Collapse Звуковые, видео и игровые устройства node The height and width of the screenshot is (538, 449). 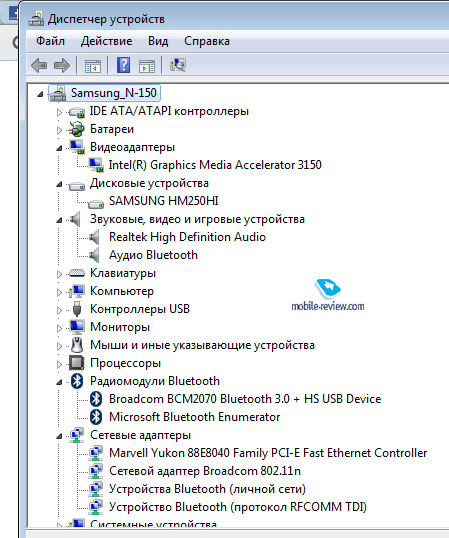click(x=59, y=220)
